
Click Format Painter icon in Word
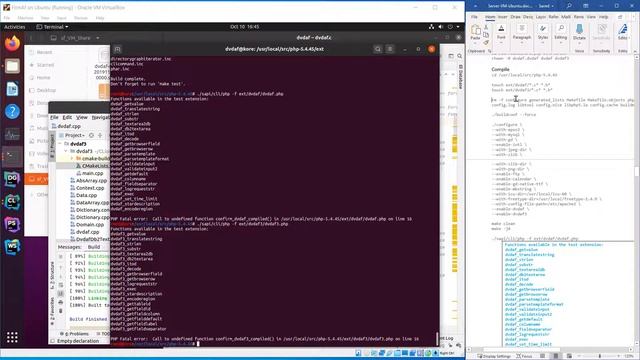tap(486, 42)
